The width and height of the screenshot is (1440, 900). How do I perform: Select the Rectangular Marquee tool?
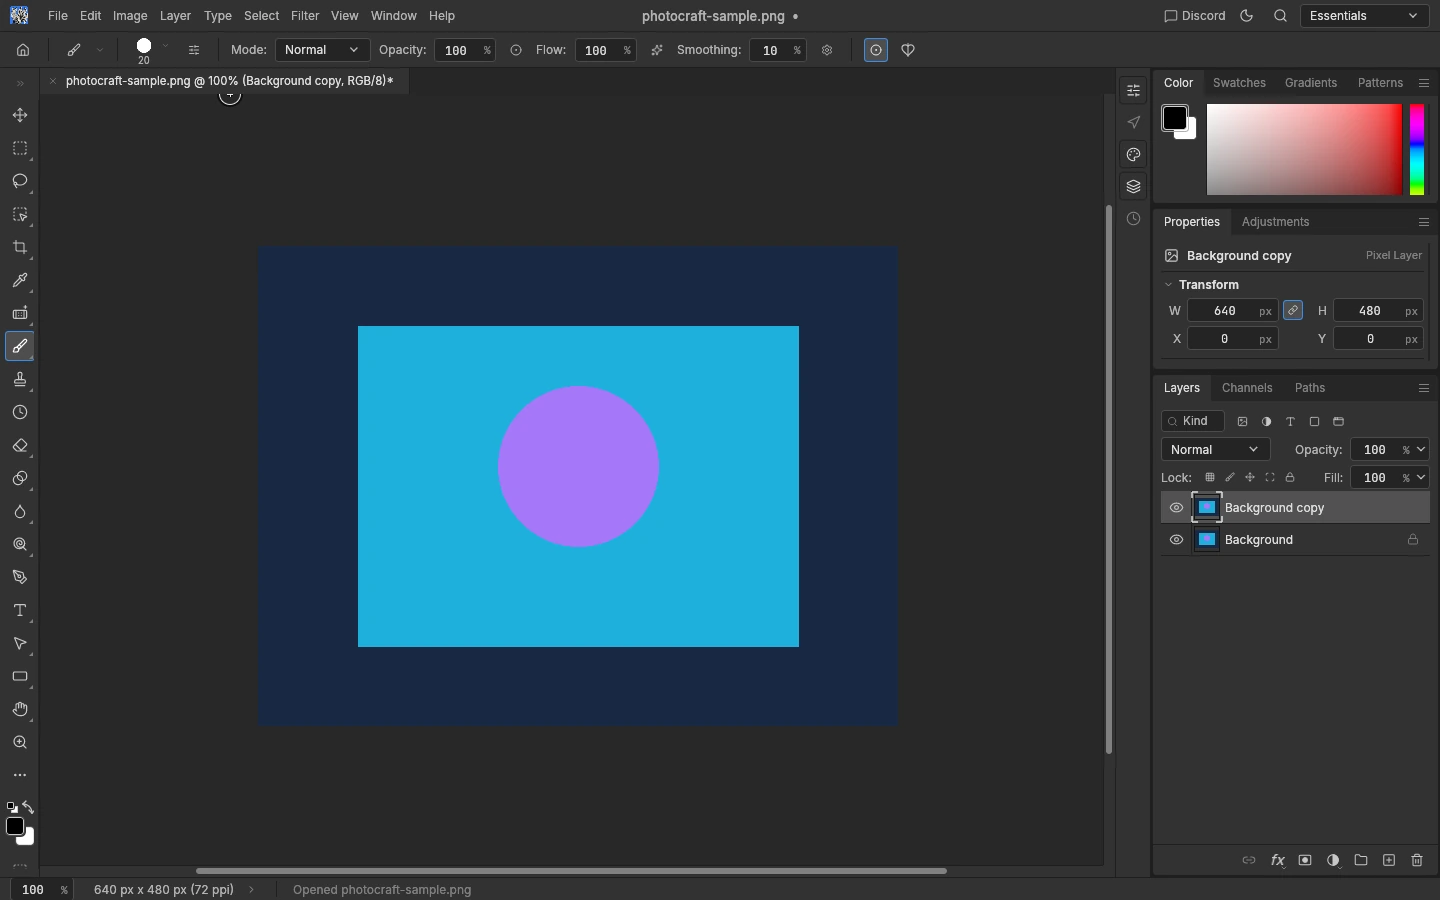(x=20, y=148)
